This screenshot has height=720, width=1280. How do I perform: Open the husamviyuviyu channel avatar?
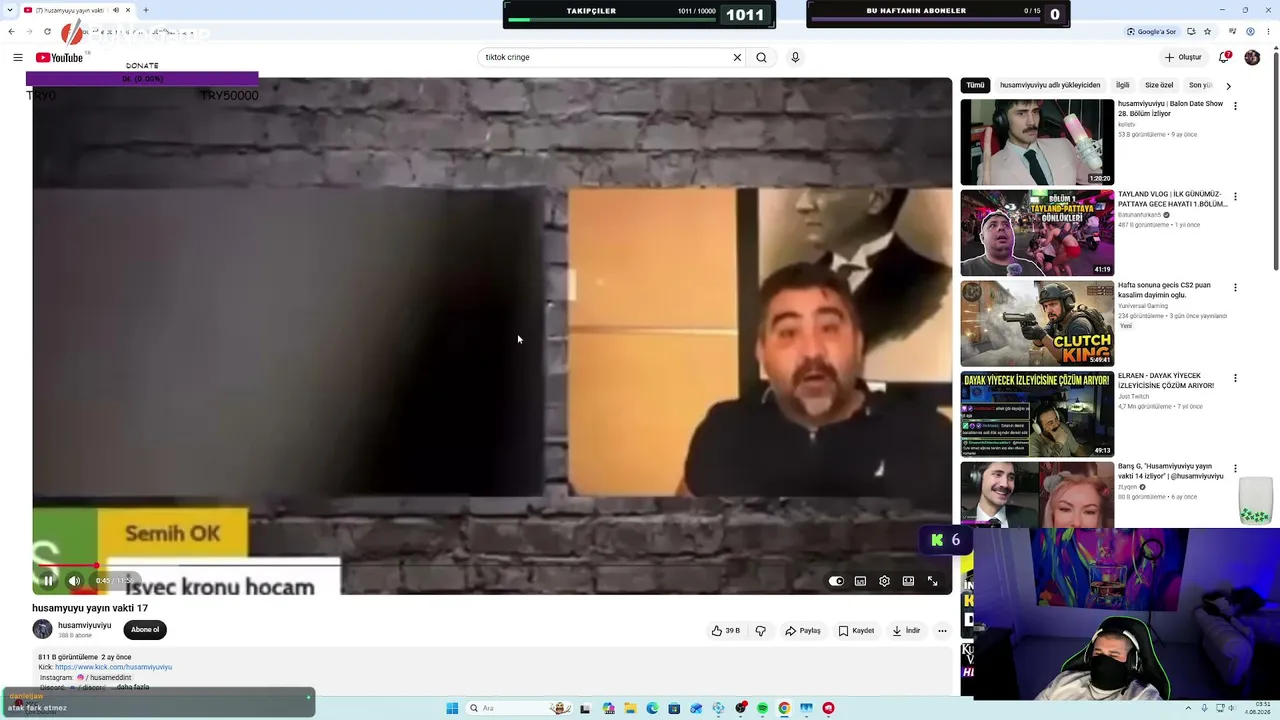tap(42, 629)
